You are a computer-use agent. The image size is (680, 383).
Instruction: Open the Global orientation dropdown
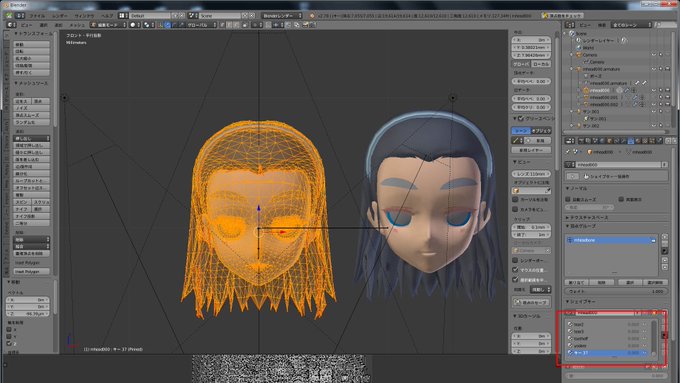tap(202, 25)
